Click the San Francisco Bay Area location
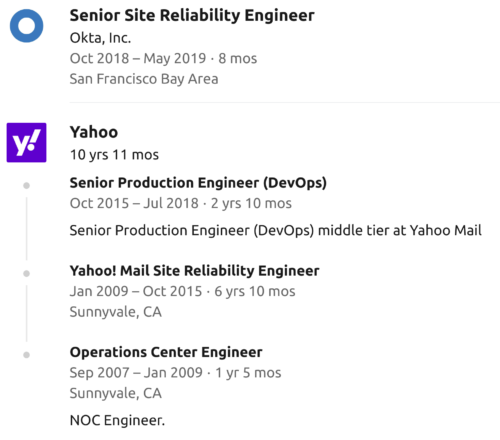Image resolution: width=500 pixels, height=440 pixels. pos(144,79)
